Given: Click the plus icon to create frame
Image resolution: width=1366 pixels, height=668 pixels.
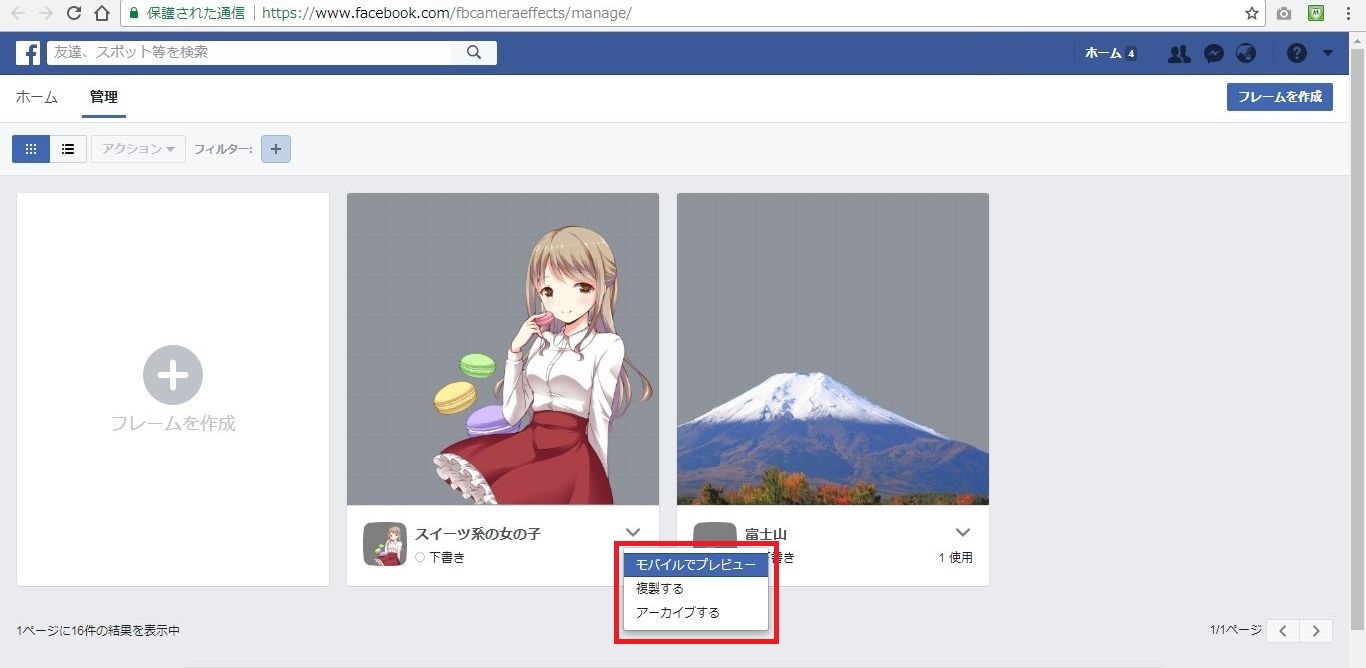Looking at the screenshot, I should (173, 376).
